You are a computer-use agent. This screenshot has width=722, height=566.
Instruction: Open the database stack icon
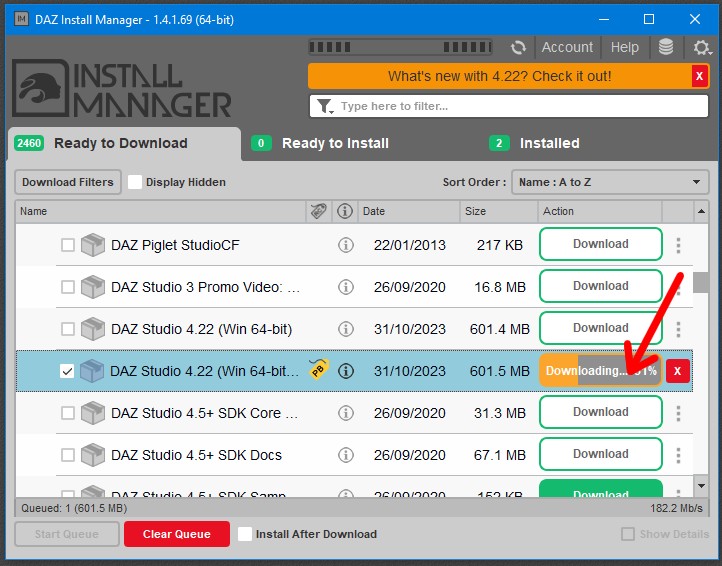click(666, 47)
